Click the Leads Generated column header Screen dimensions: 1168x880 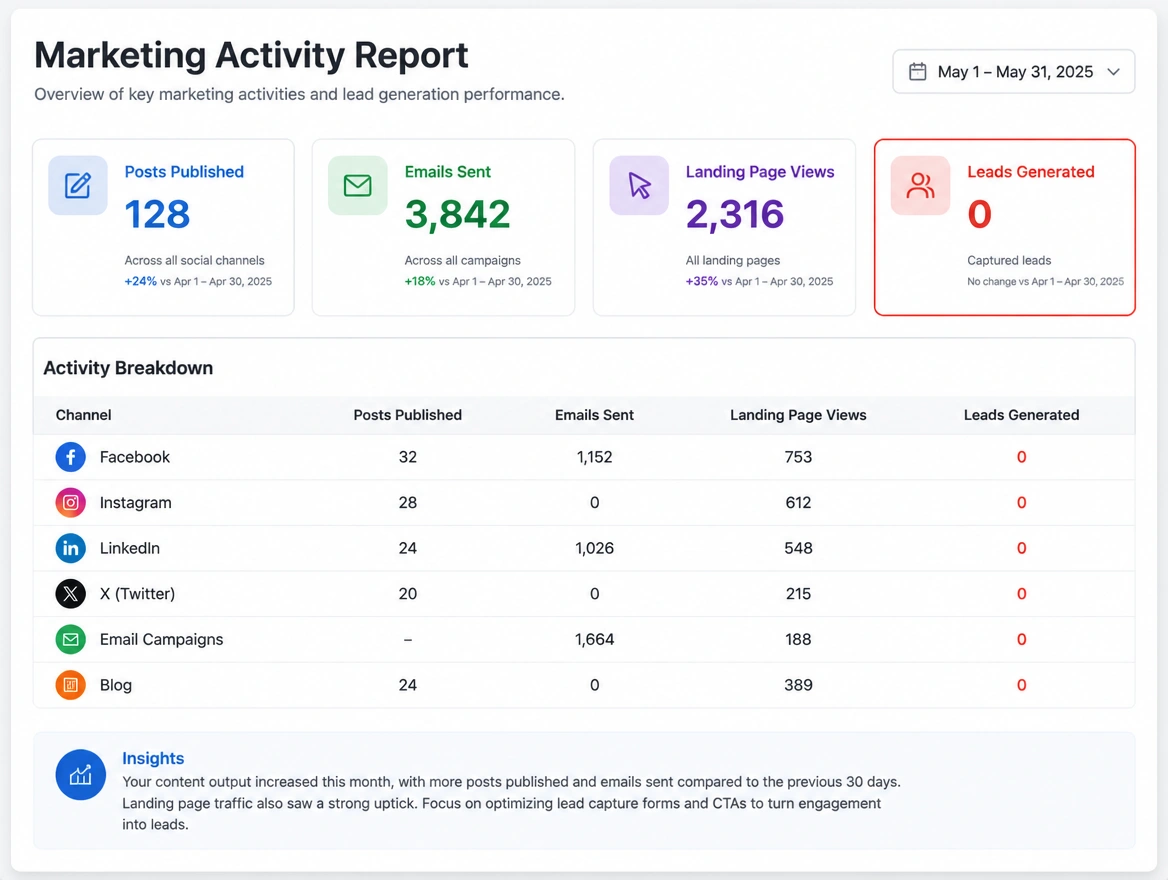1021,415
